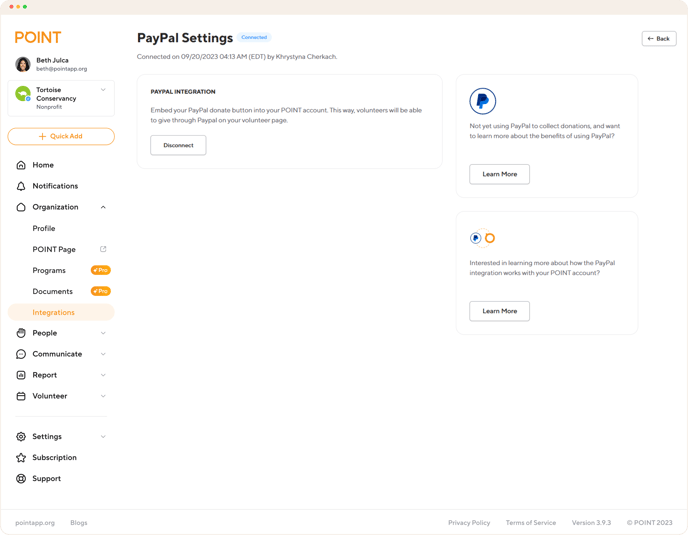Expand the Communicate menu chevron
Screen dimensions: 688x535
pyautogui.click(x=103, y=354)
